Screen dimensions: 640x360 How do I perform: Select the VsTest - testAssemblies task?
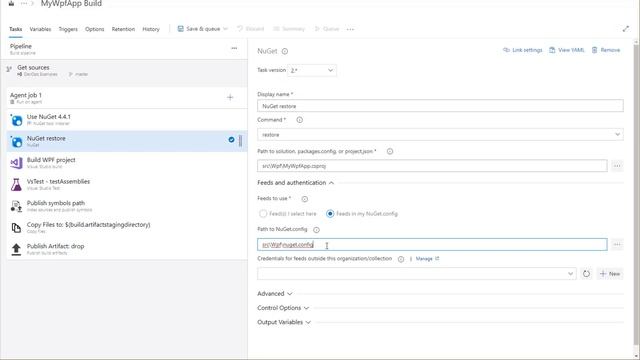pos(127,184)
